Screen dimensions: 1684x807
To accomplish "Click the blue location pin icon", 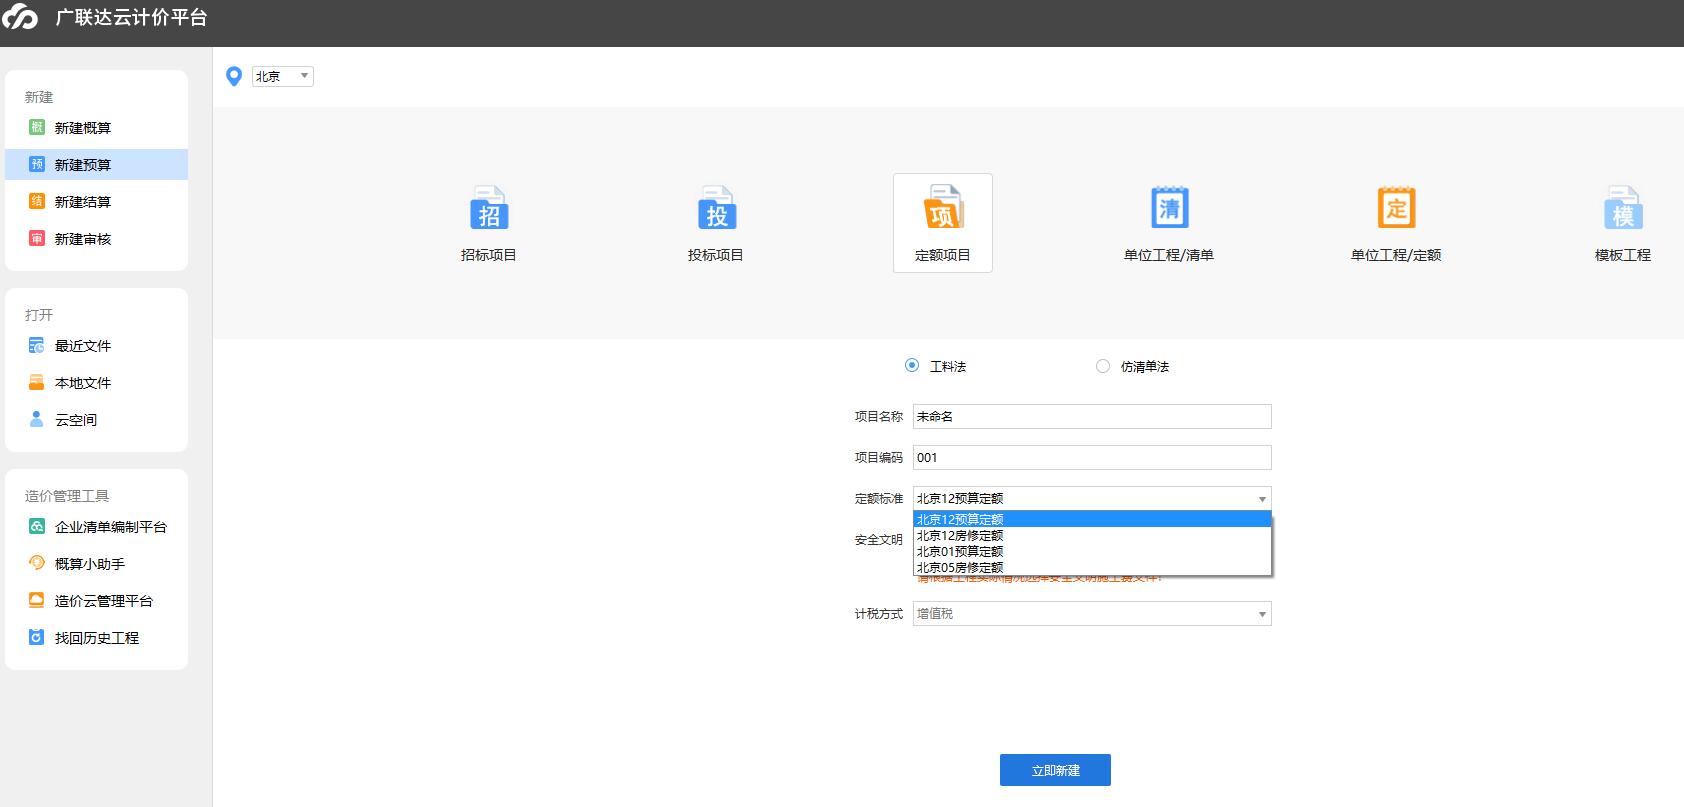I will (x=234, y=76).
